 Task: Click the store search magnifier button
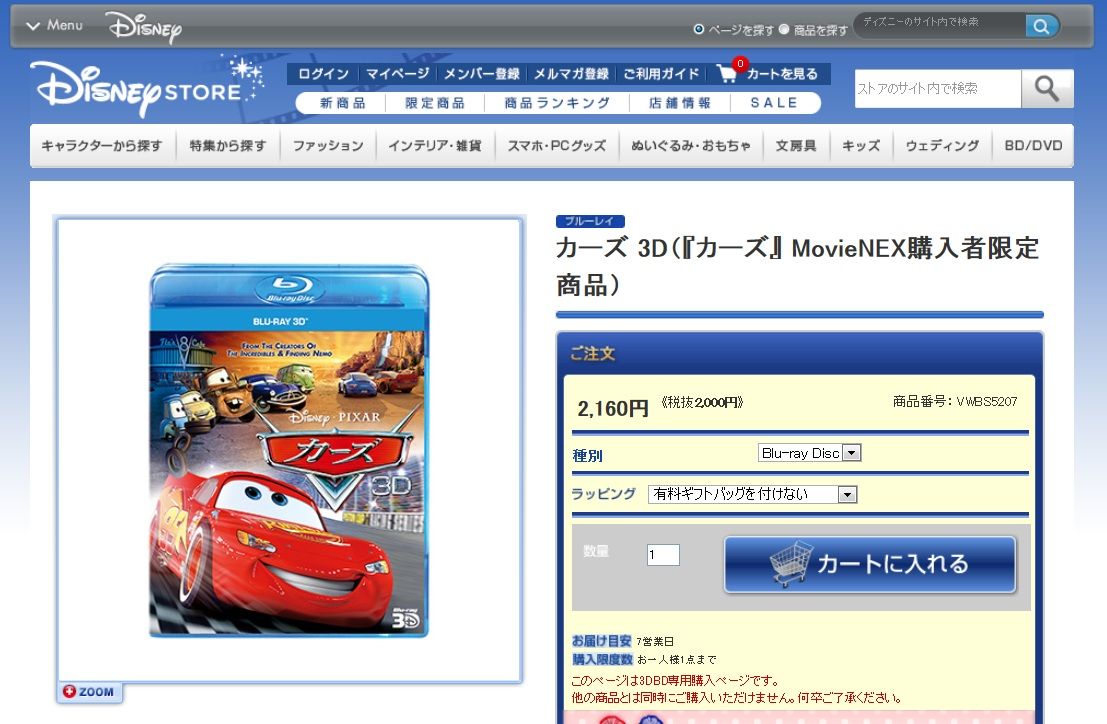click(x=1047, y=88)
